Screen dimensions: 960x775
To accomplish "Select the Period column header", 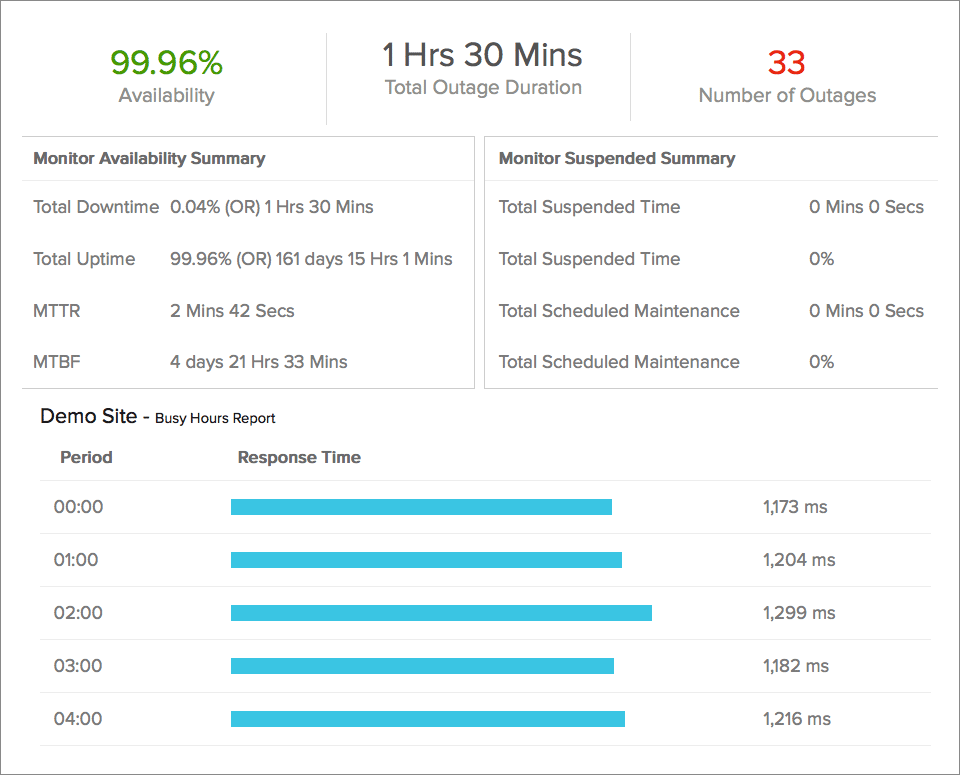I will (x=86, y=457).
